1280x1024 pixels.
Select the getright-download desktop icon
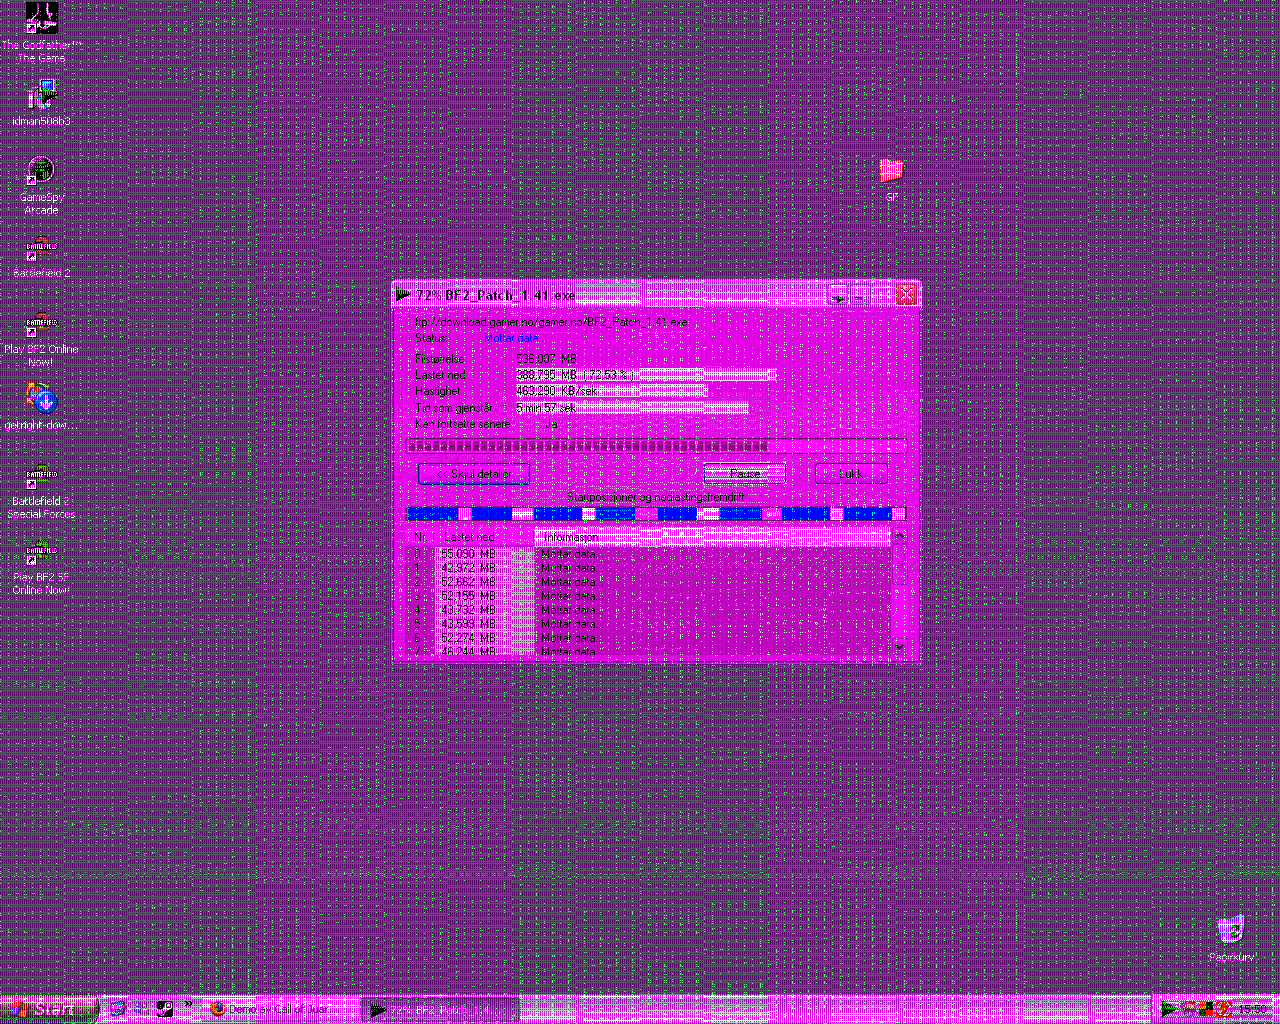pyautogui.click(x=41, y=407)
